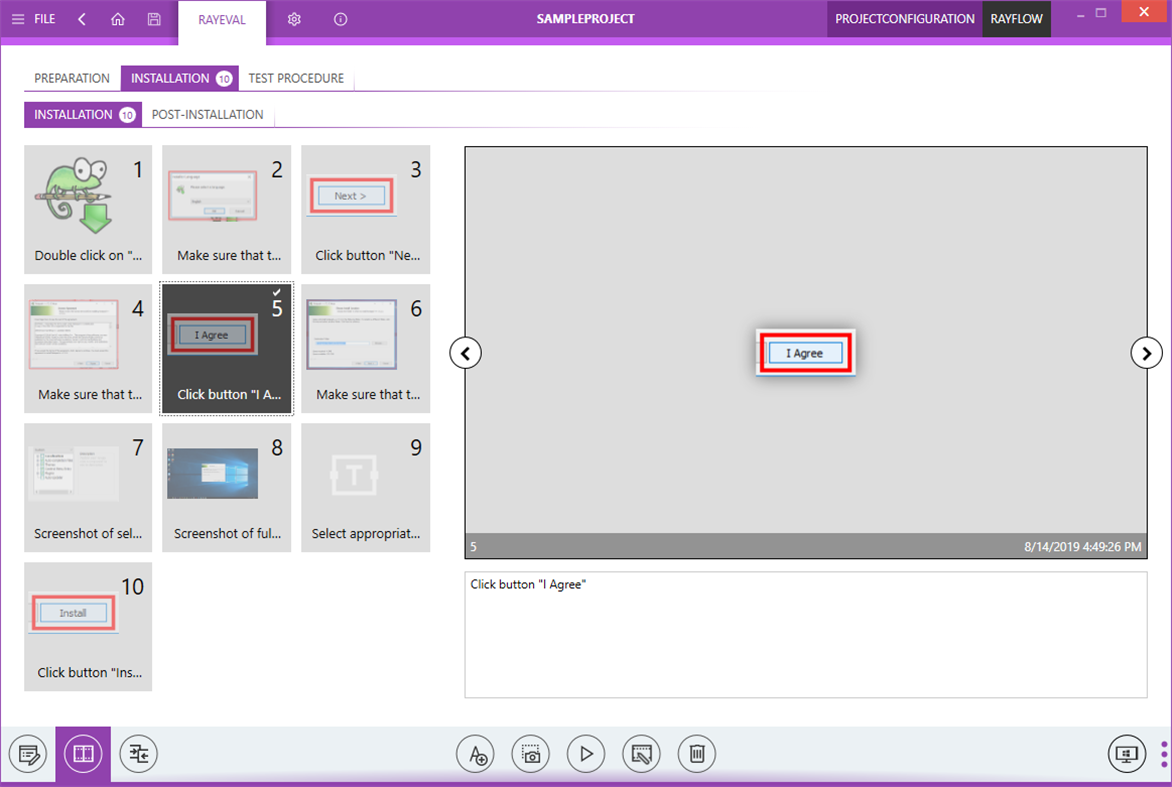
Task: Select step 10 'Click button Install' thumbnail
Action: (x=88, y=627)
